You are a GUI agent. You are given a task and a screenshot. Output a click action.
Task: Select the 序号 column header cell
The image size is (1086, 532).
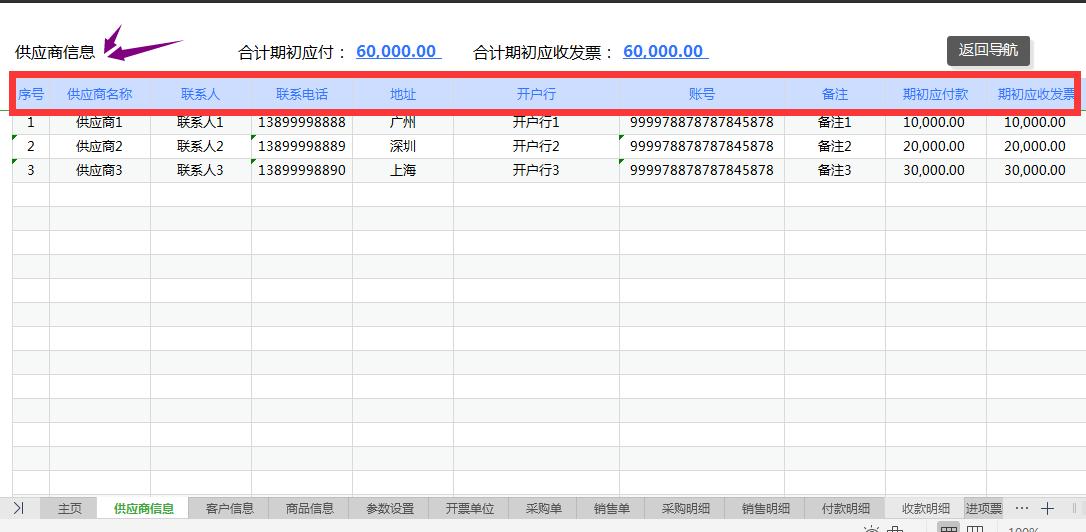tap(30, 94)
